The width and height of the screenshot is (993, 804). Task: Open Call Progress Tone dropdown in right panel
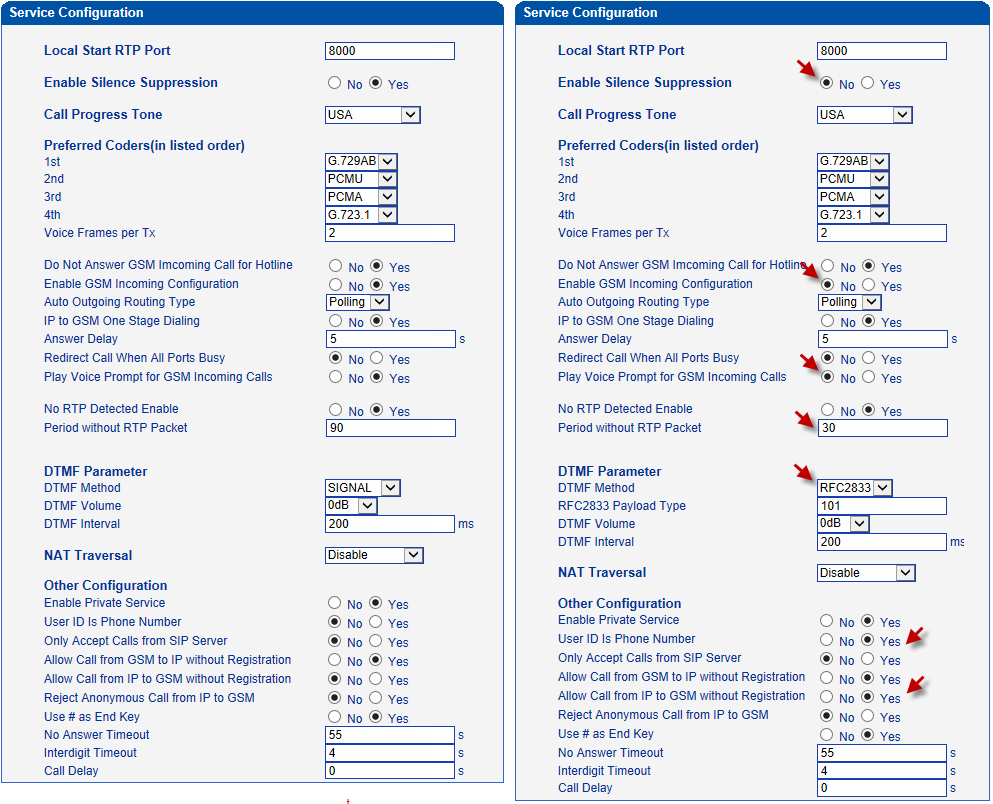click(864, 115)
